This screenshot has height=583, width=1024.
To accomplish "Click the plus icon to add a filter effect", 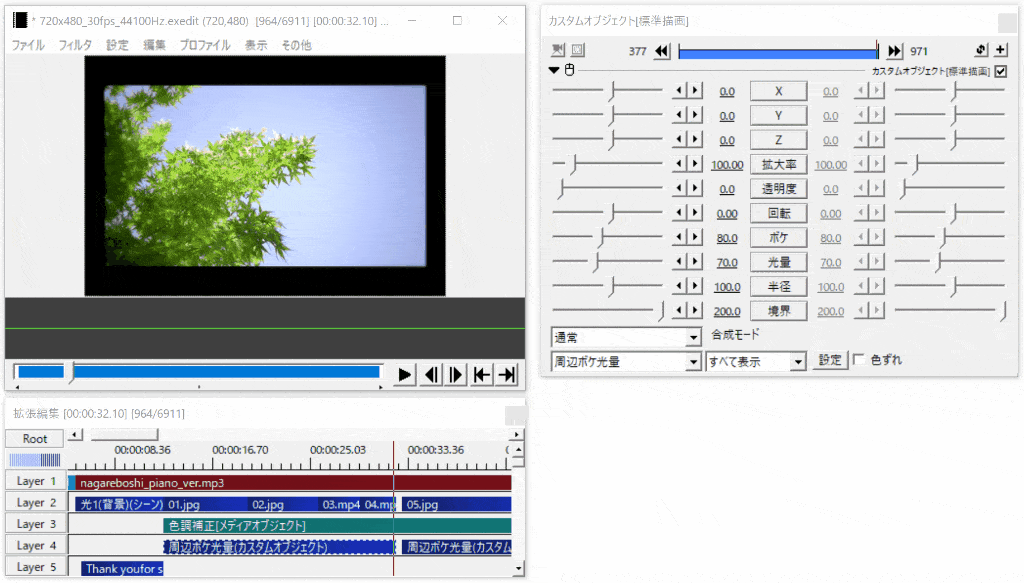I will click(x=1001, y=51).
